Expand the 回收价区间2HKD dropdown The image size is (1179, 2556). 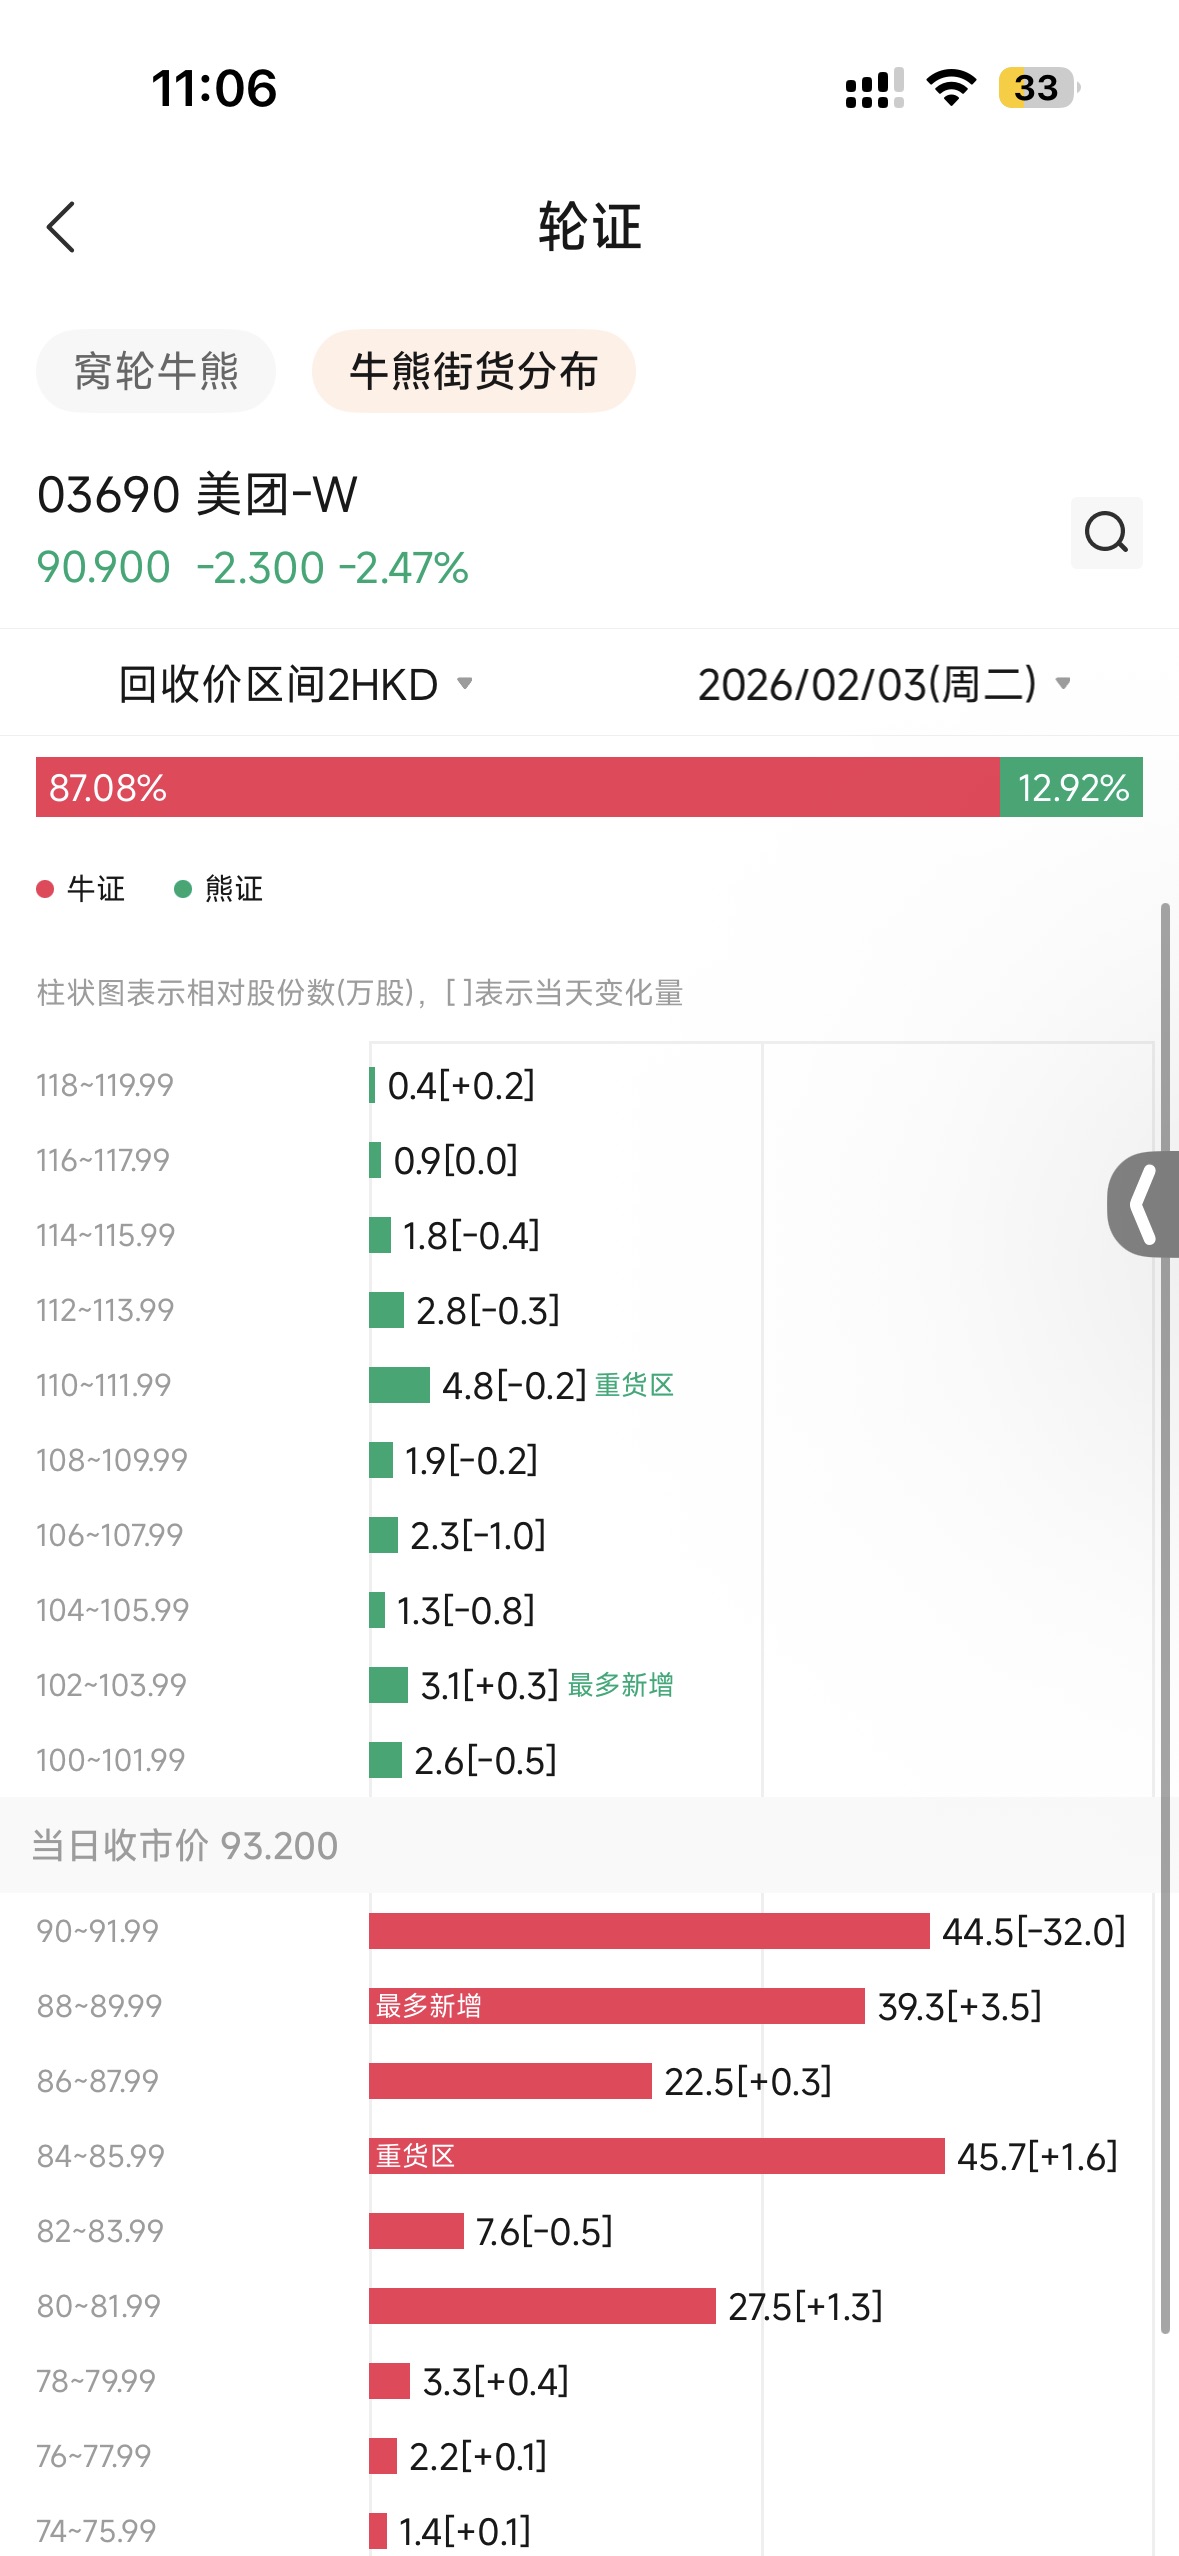pos(295,684)
